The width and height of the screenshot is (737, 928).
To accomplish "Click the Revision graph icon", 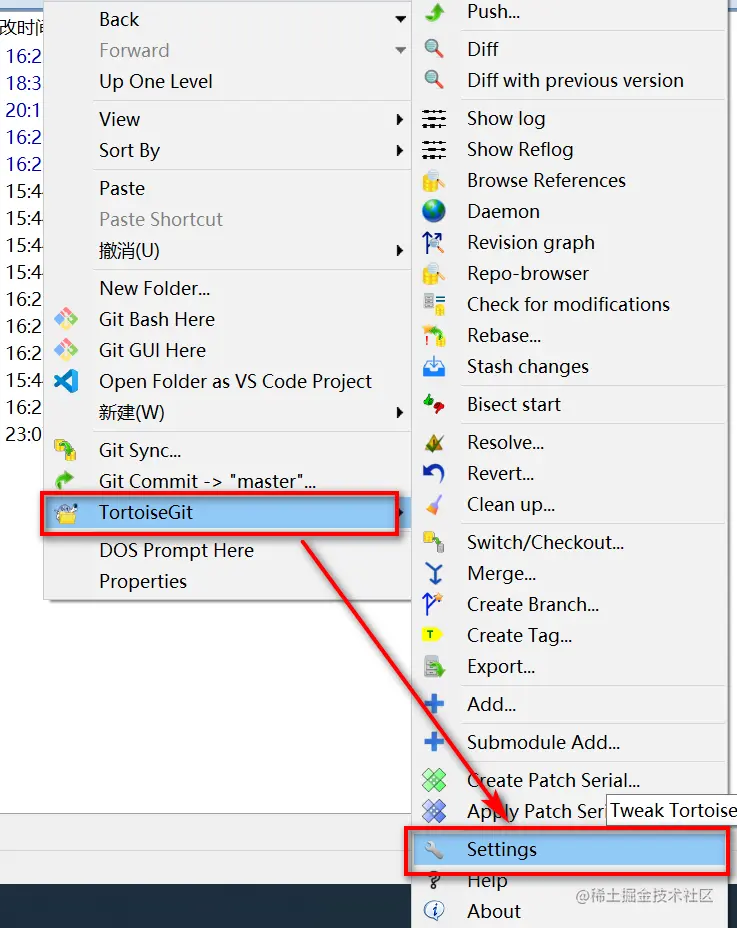I will click(433, 243).
